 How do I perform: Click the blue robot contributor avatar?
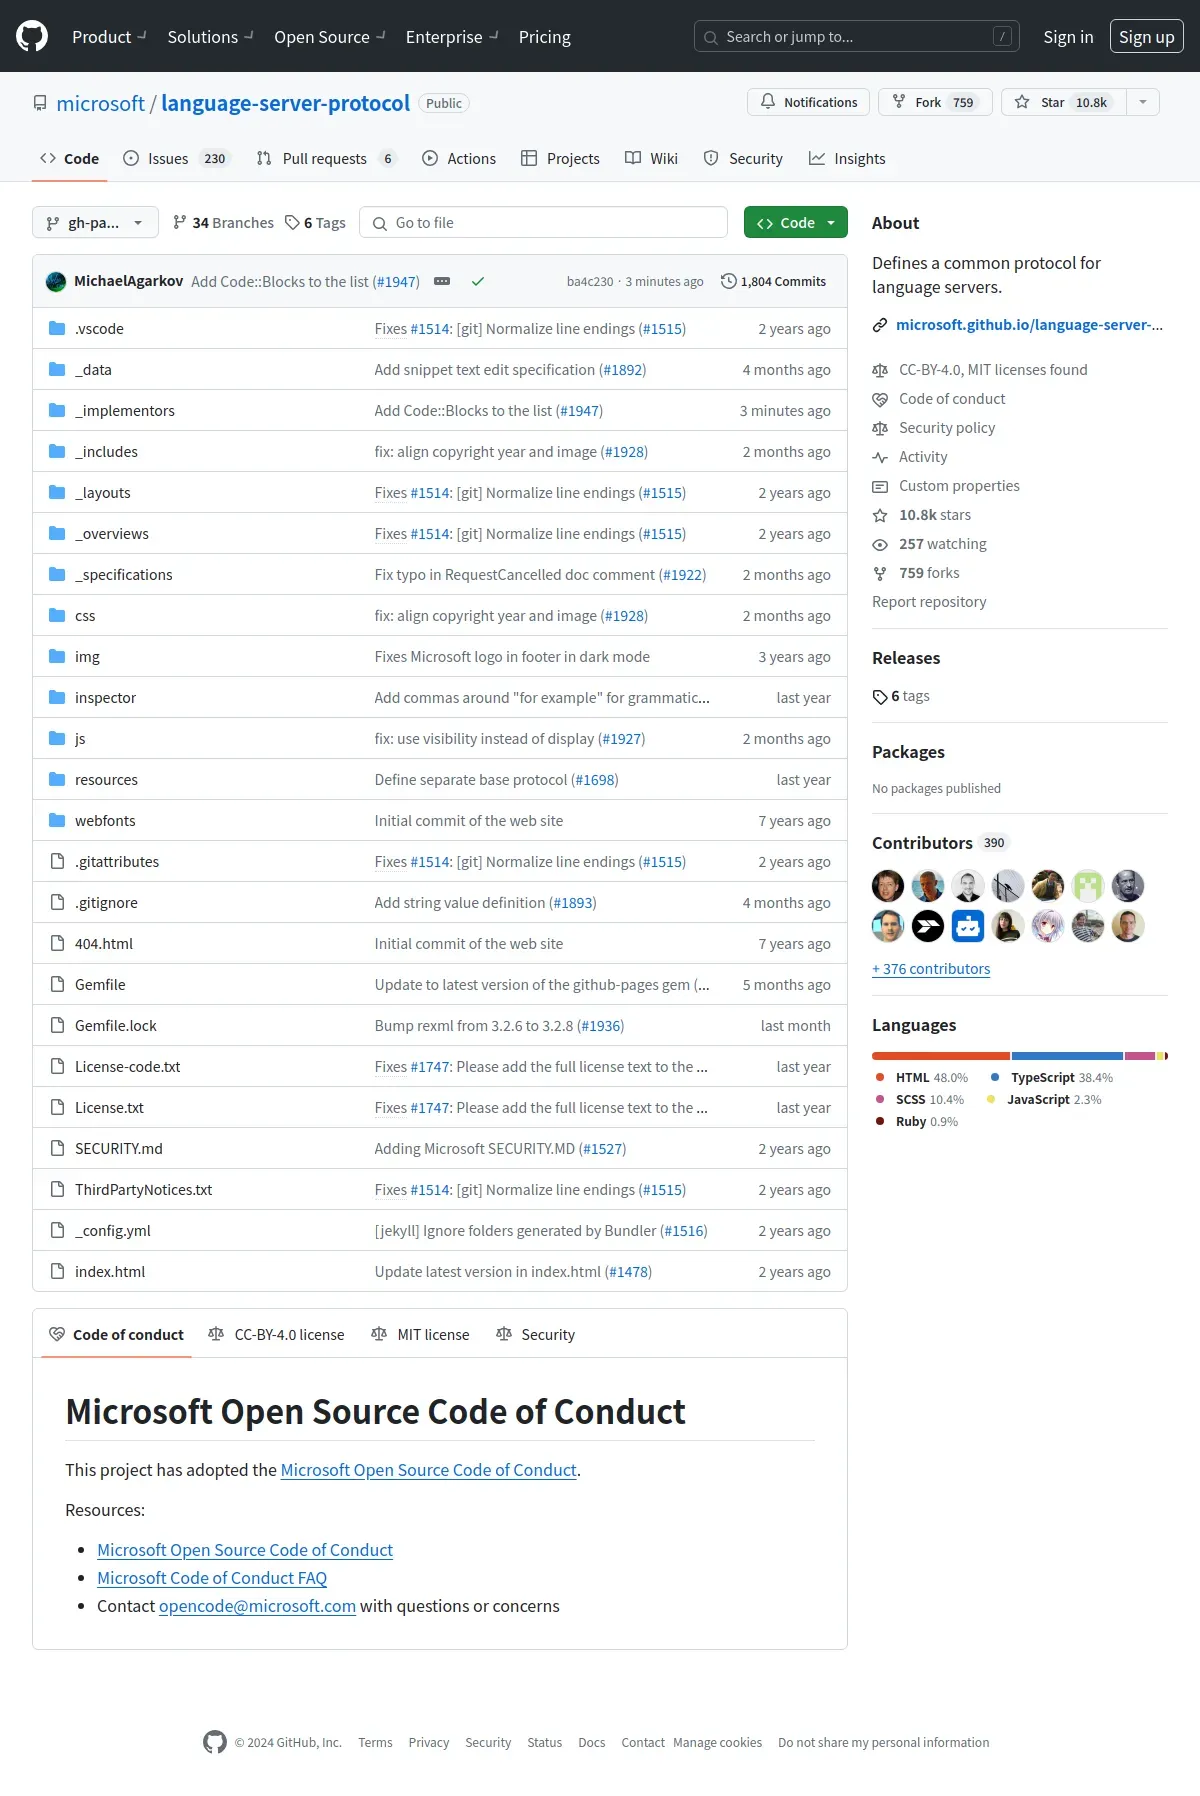coord(968,926)
